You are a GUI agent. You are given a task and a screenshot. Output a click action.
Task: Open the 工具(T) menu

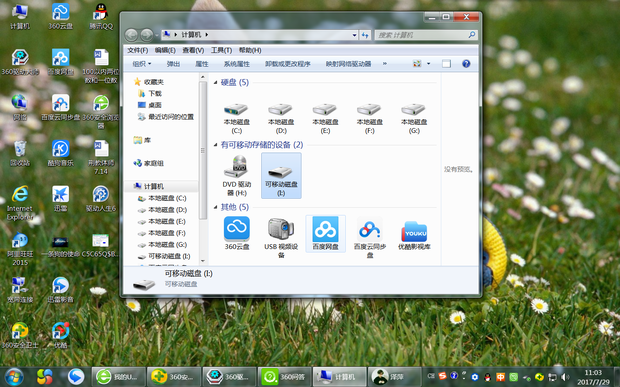(221, 50)
